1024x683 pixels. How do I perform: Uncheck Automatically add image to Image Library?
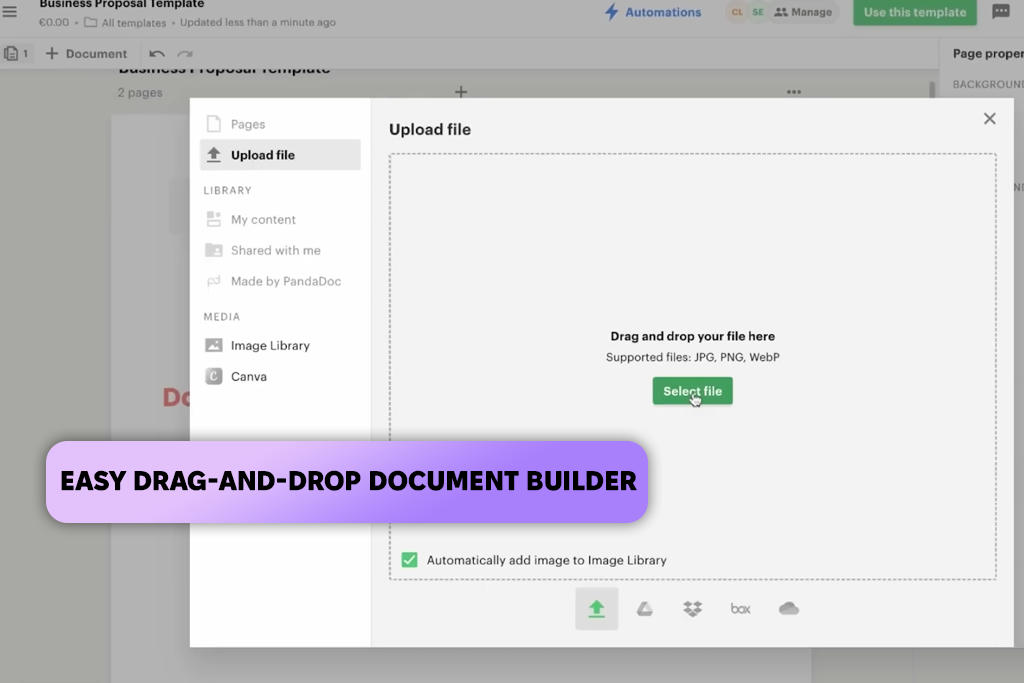pos(409,560)
